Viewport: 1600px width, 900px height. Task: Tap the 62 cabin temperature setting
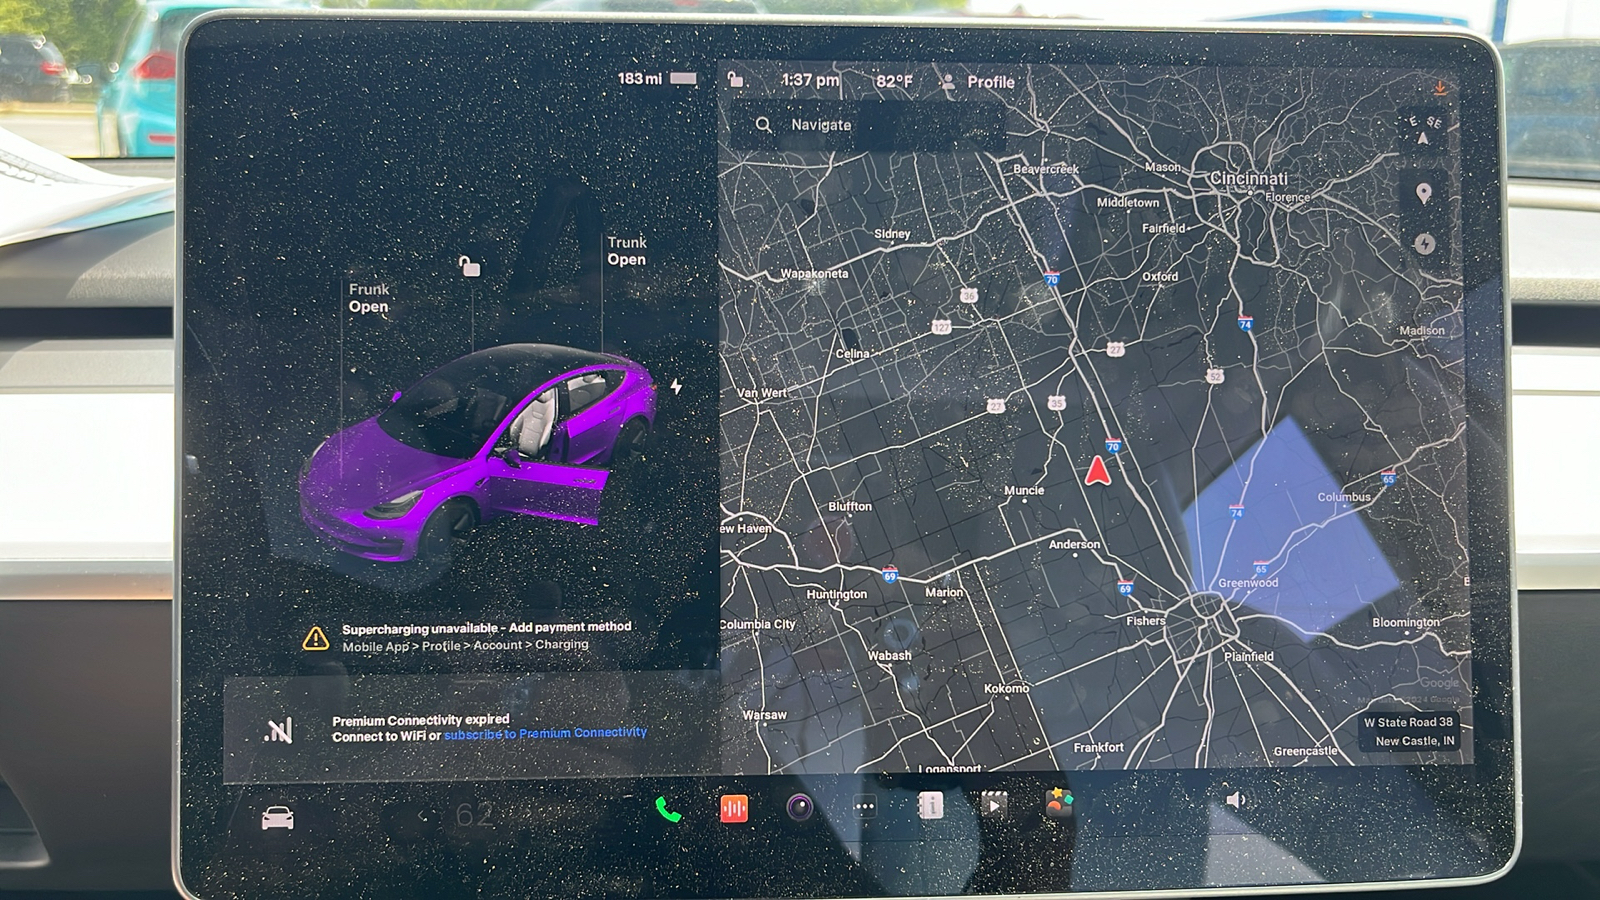click(474, 815)
